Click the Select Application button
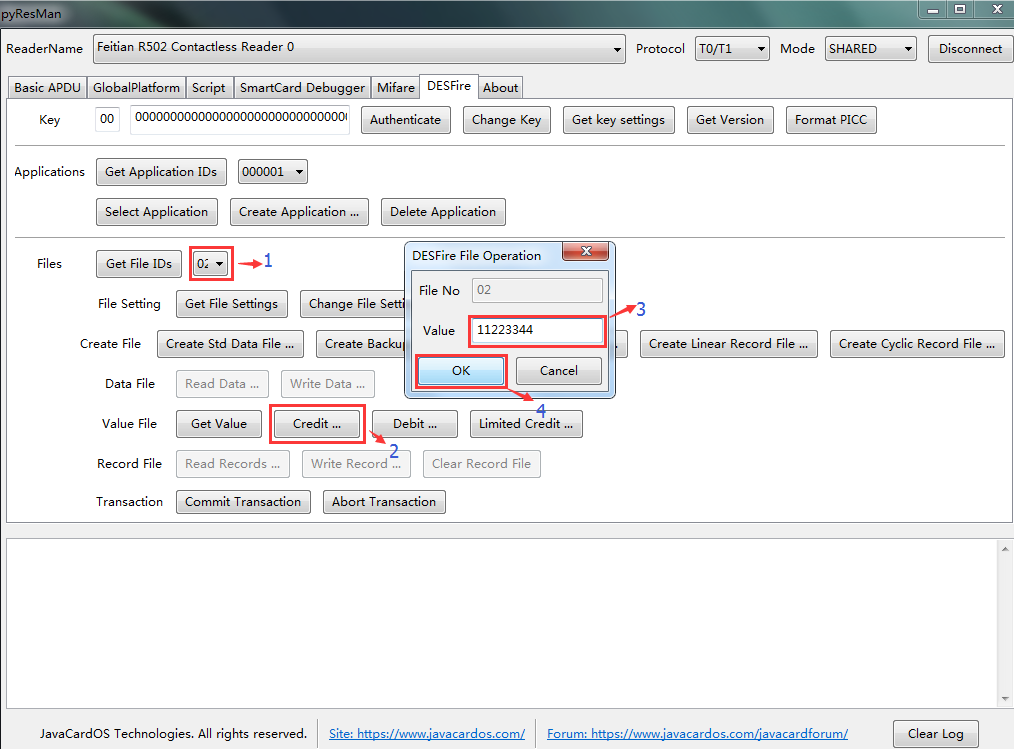 (x=156, y=212)
